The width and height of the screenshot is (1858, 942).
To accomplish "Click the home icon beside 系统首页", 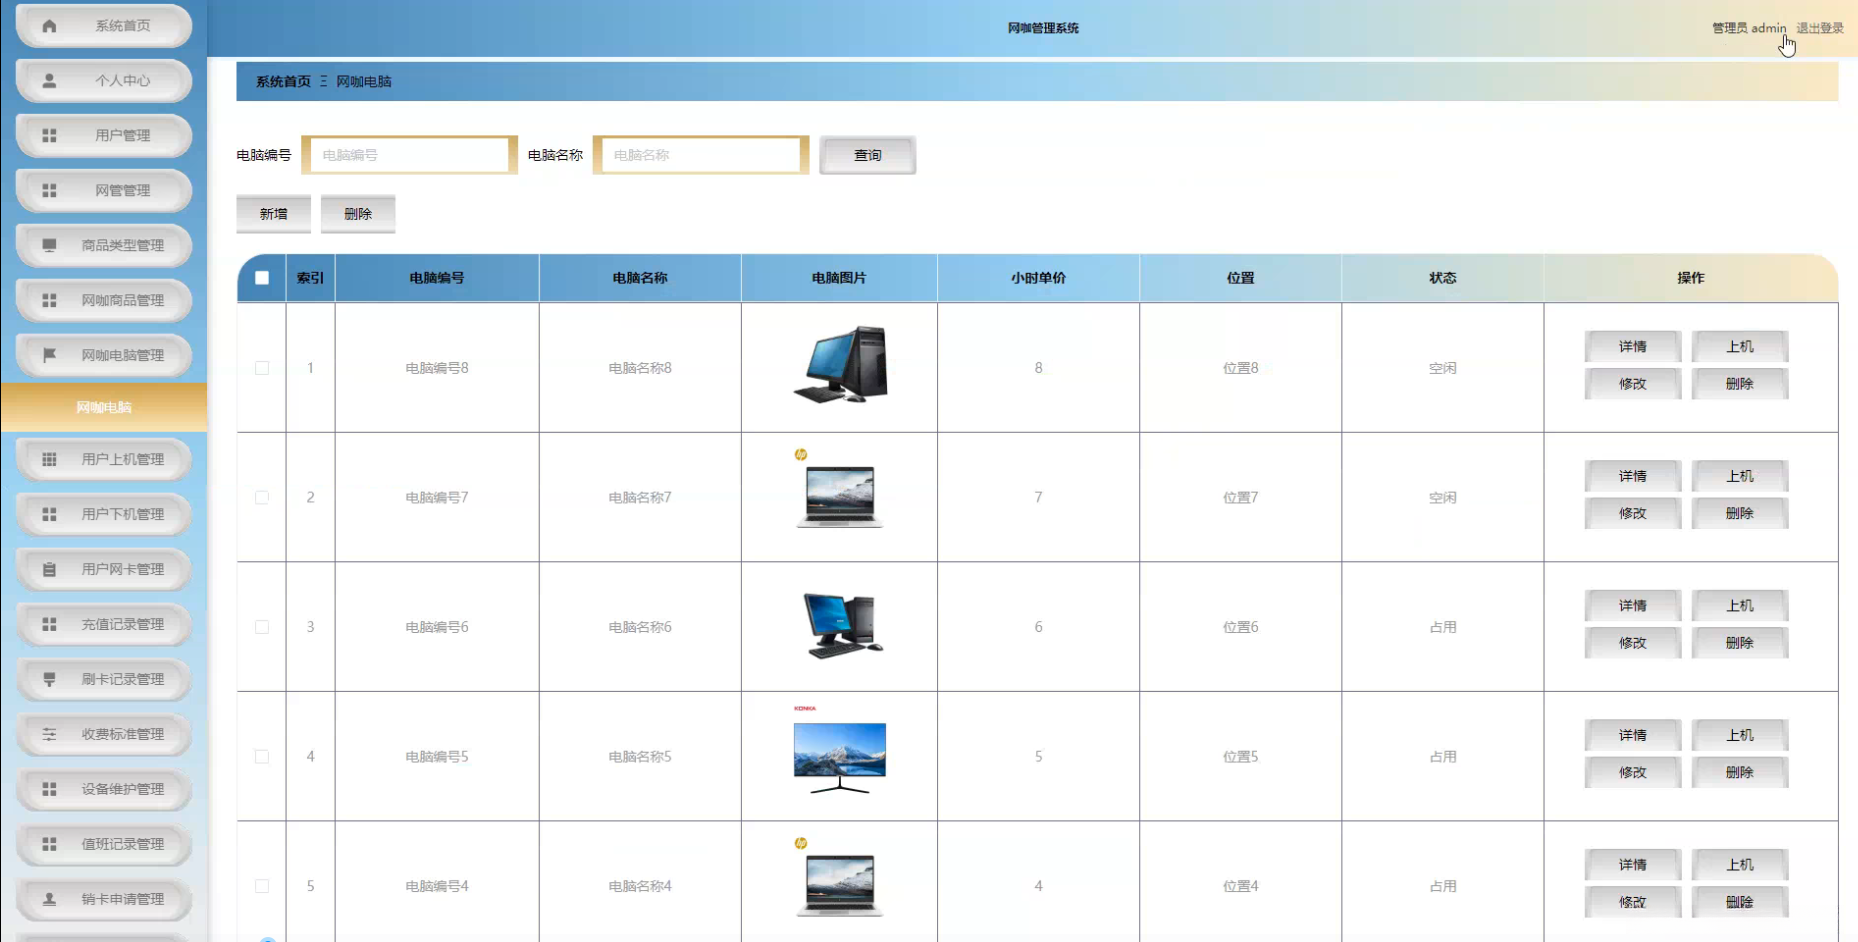I will [x=49, y=26].
